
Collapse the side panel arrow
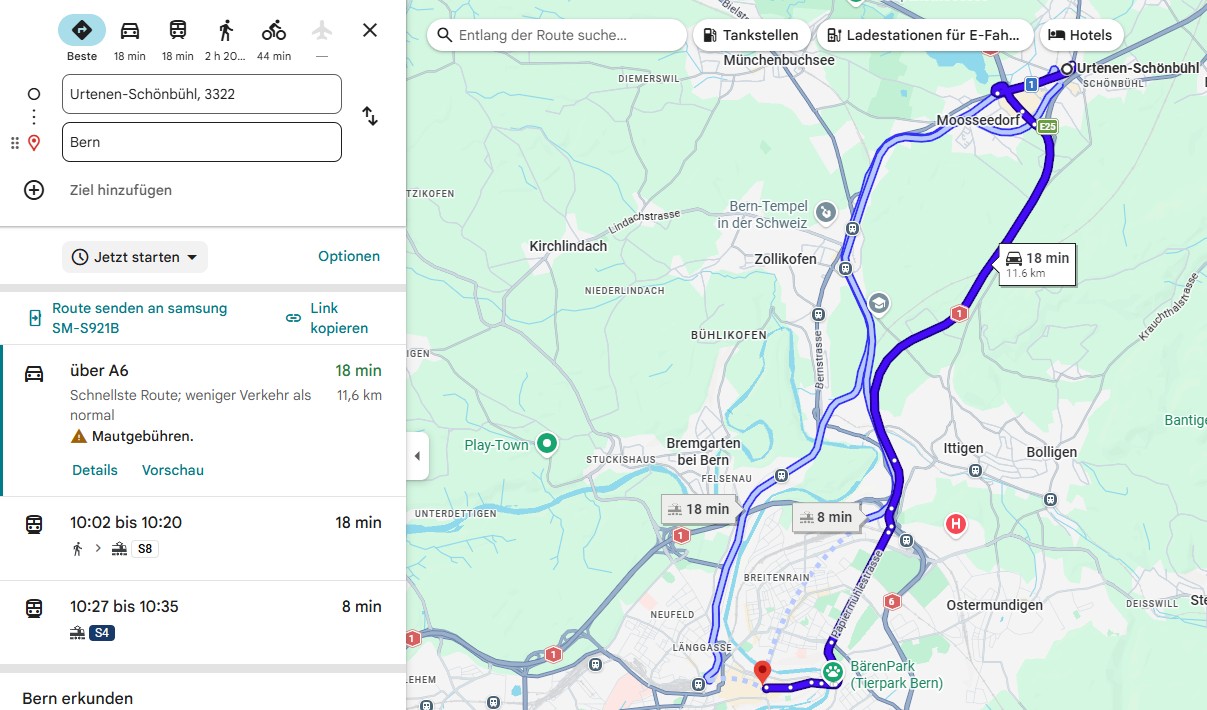pyautogui.click(x=417, y=456)
